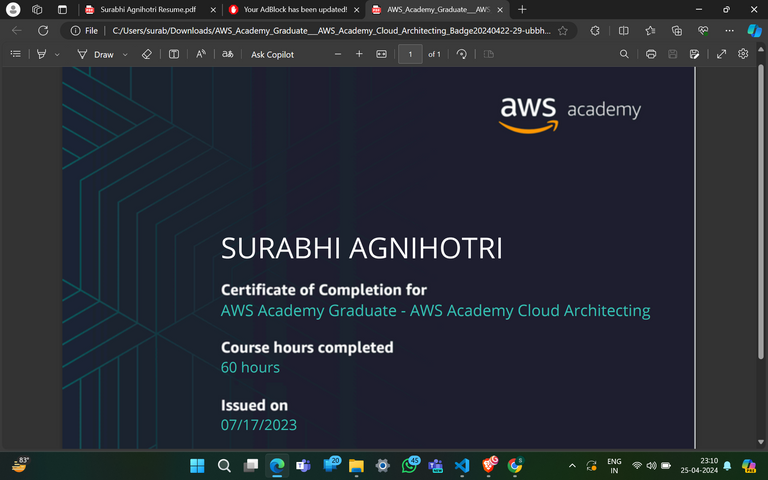Open Find in PDF search
Viewport: 768px width, 480px height.
624,54
